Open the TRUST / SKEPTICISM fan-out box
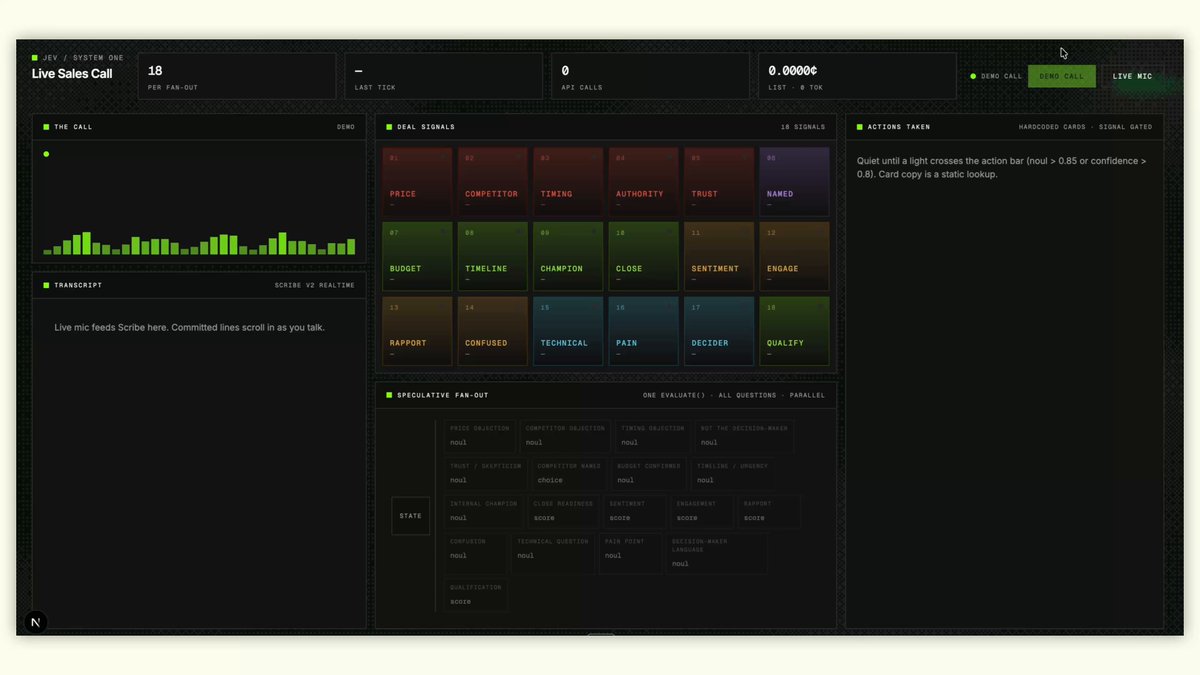This screenshot has height=675, width=1200. pyautogui.click(x=486, y=474)
